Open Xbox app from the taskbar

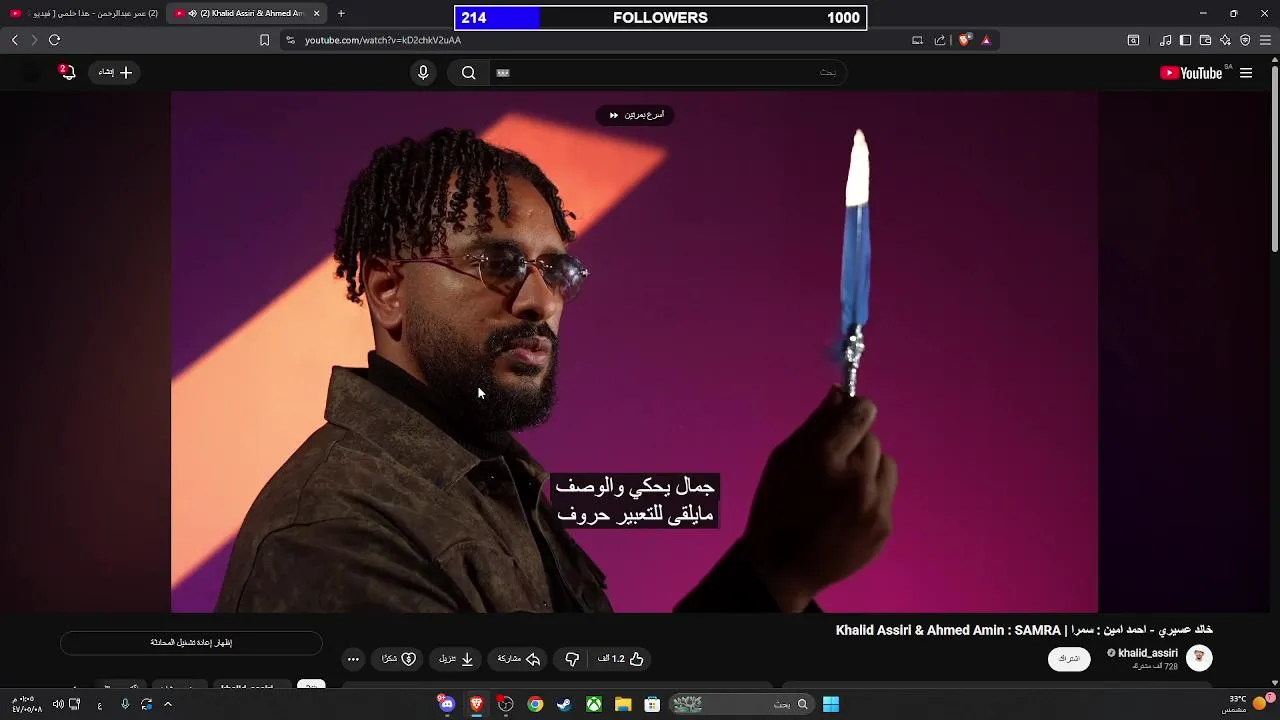pyautogui.click(x=593, y=704)
